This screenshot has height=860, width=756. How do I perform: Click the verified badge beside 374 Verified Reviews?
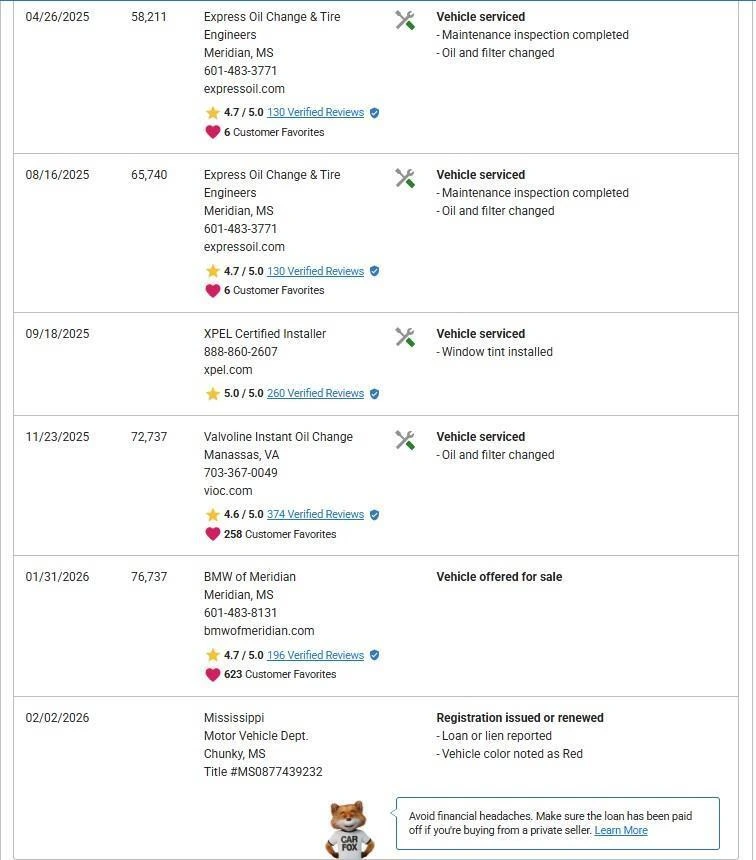point(374,515)
